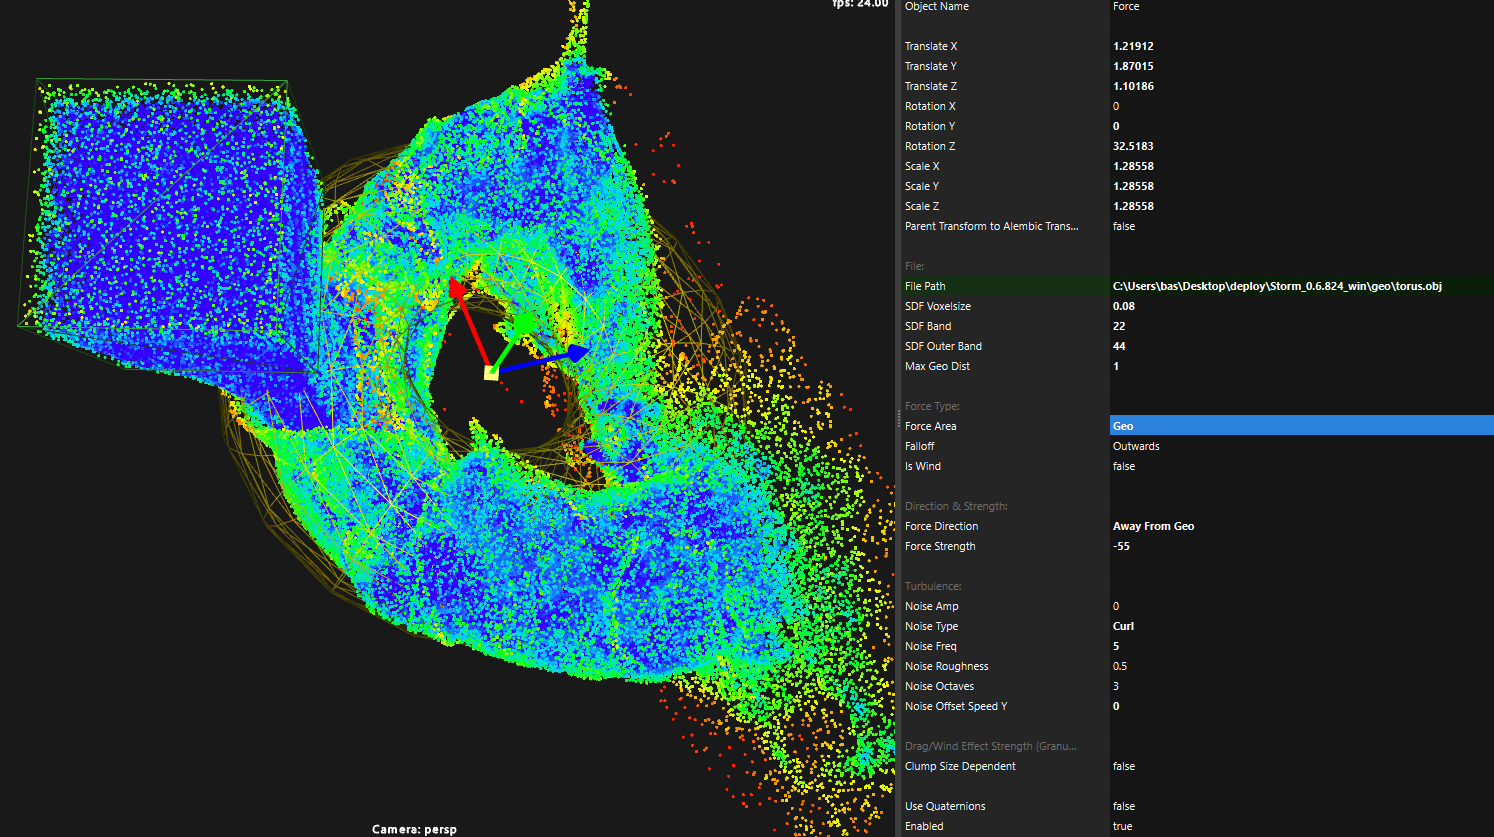Click the Rotation Z value 32.5183
The image size is (1494, 837).
coord(1133,146)
